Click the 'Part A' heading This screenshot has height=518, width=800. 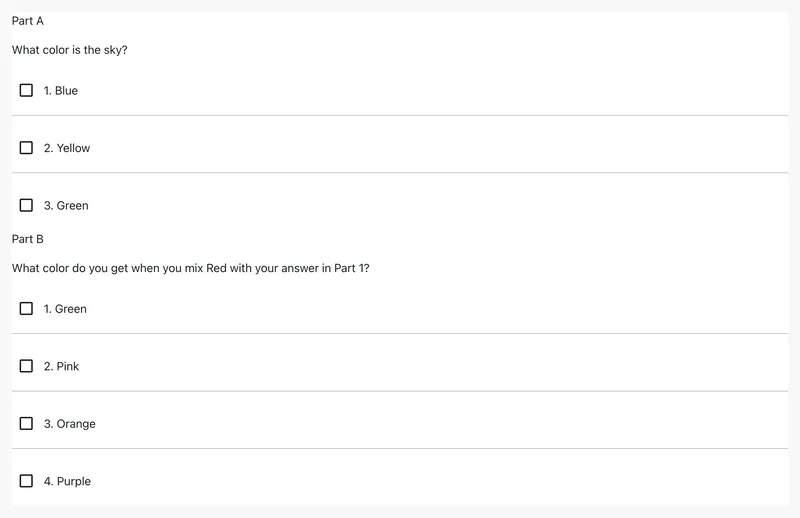click(28, 21)
